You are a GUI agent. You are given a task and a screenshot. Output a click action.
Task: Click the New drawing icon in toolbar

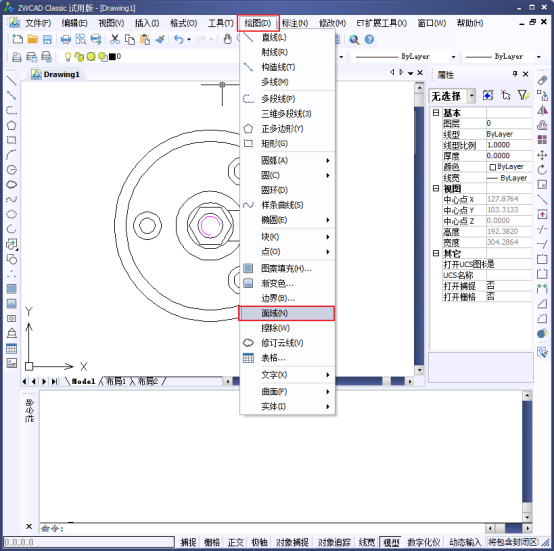click(x=17, y=39)
